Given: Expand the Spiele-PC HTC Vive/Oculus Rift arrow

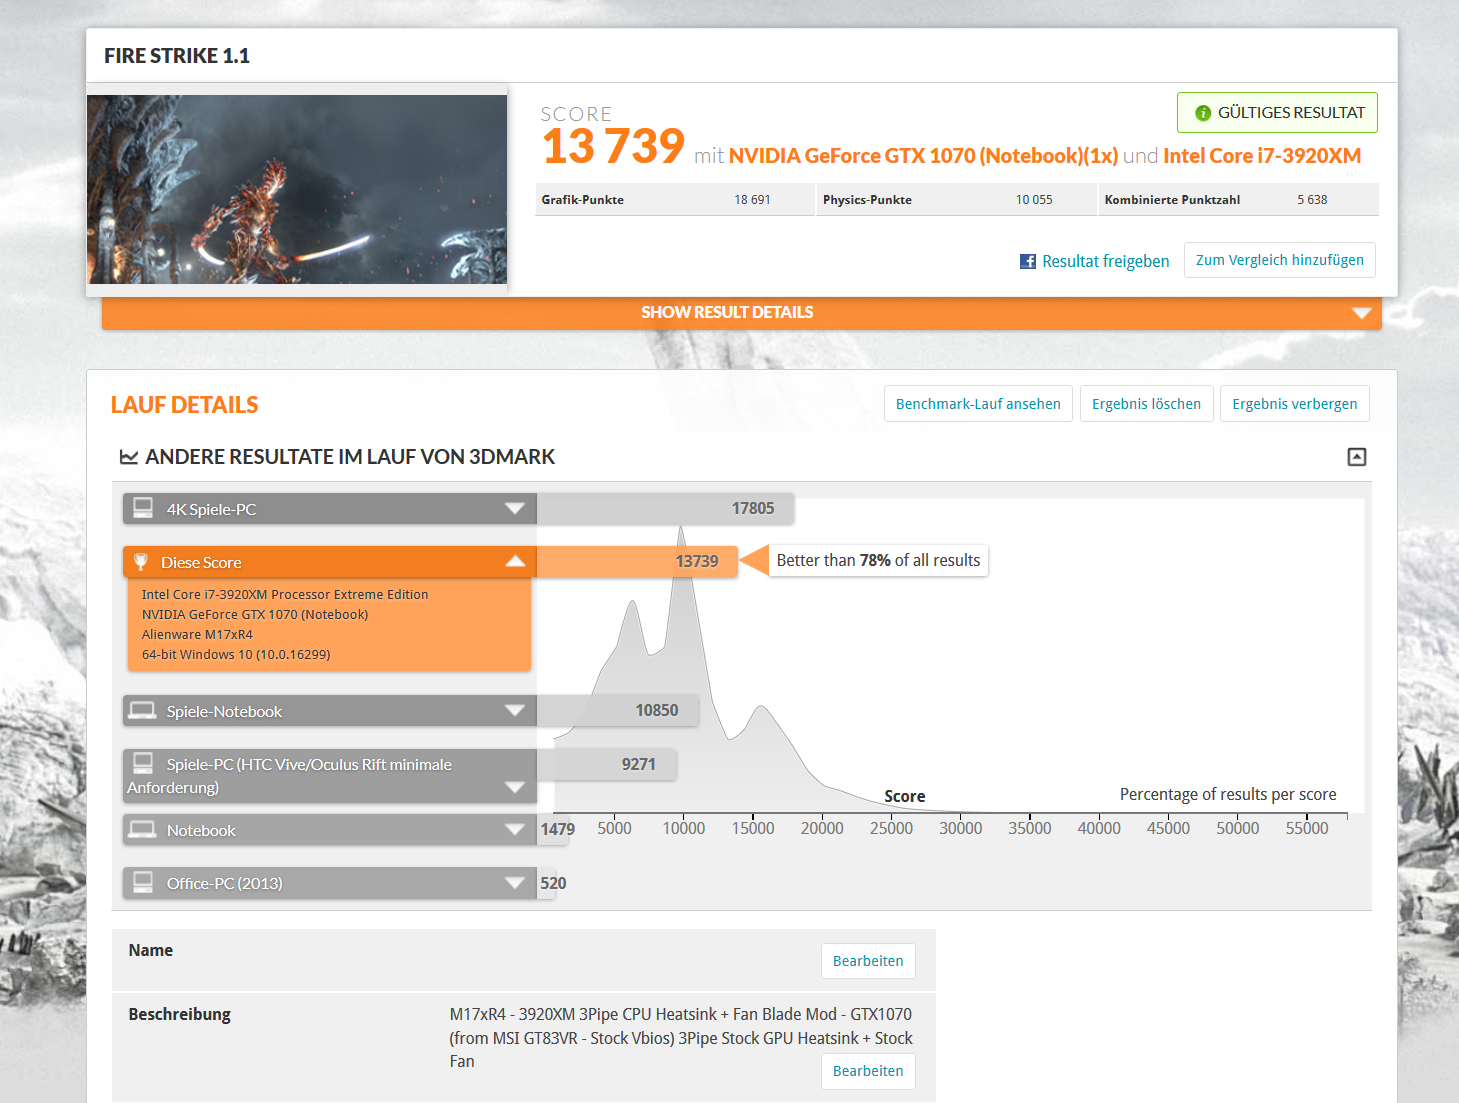Looking at the screenshot, I should (515, 787).
